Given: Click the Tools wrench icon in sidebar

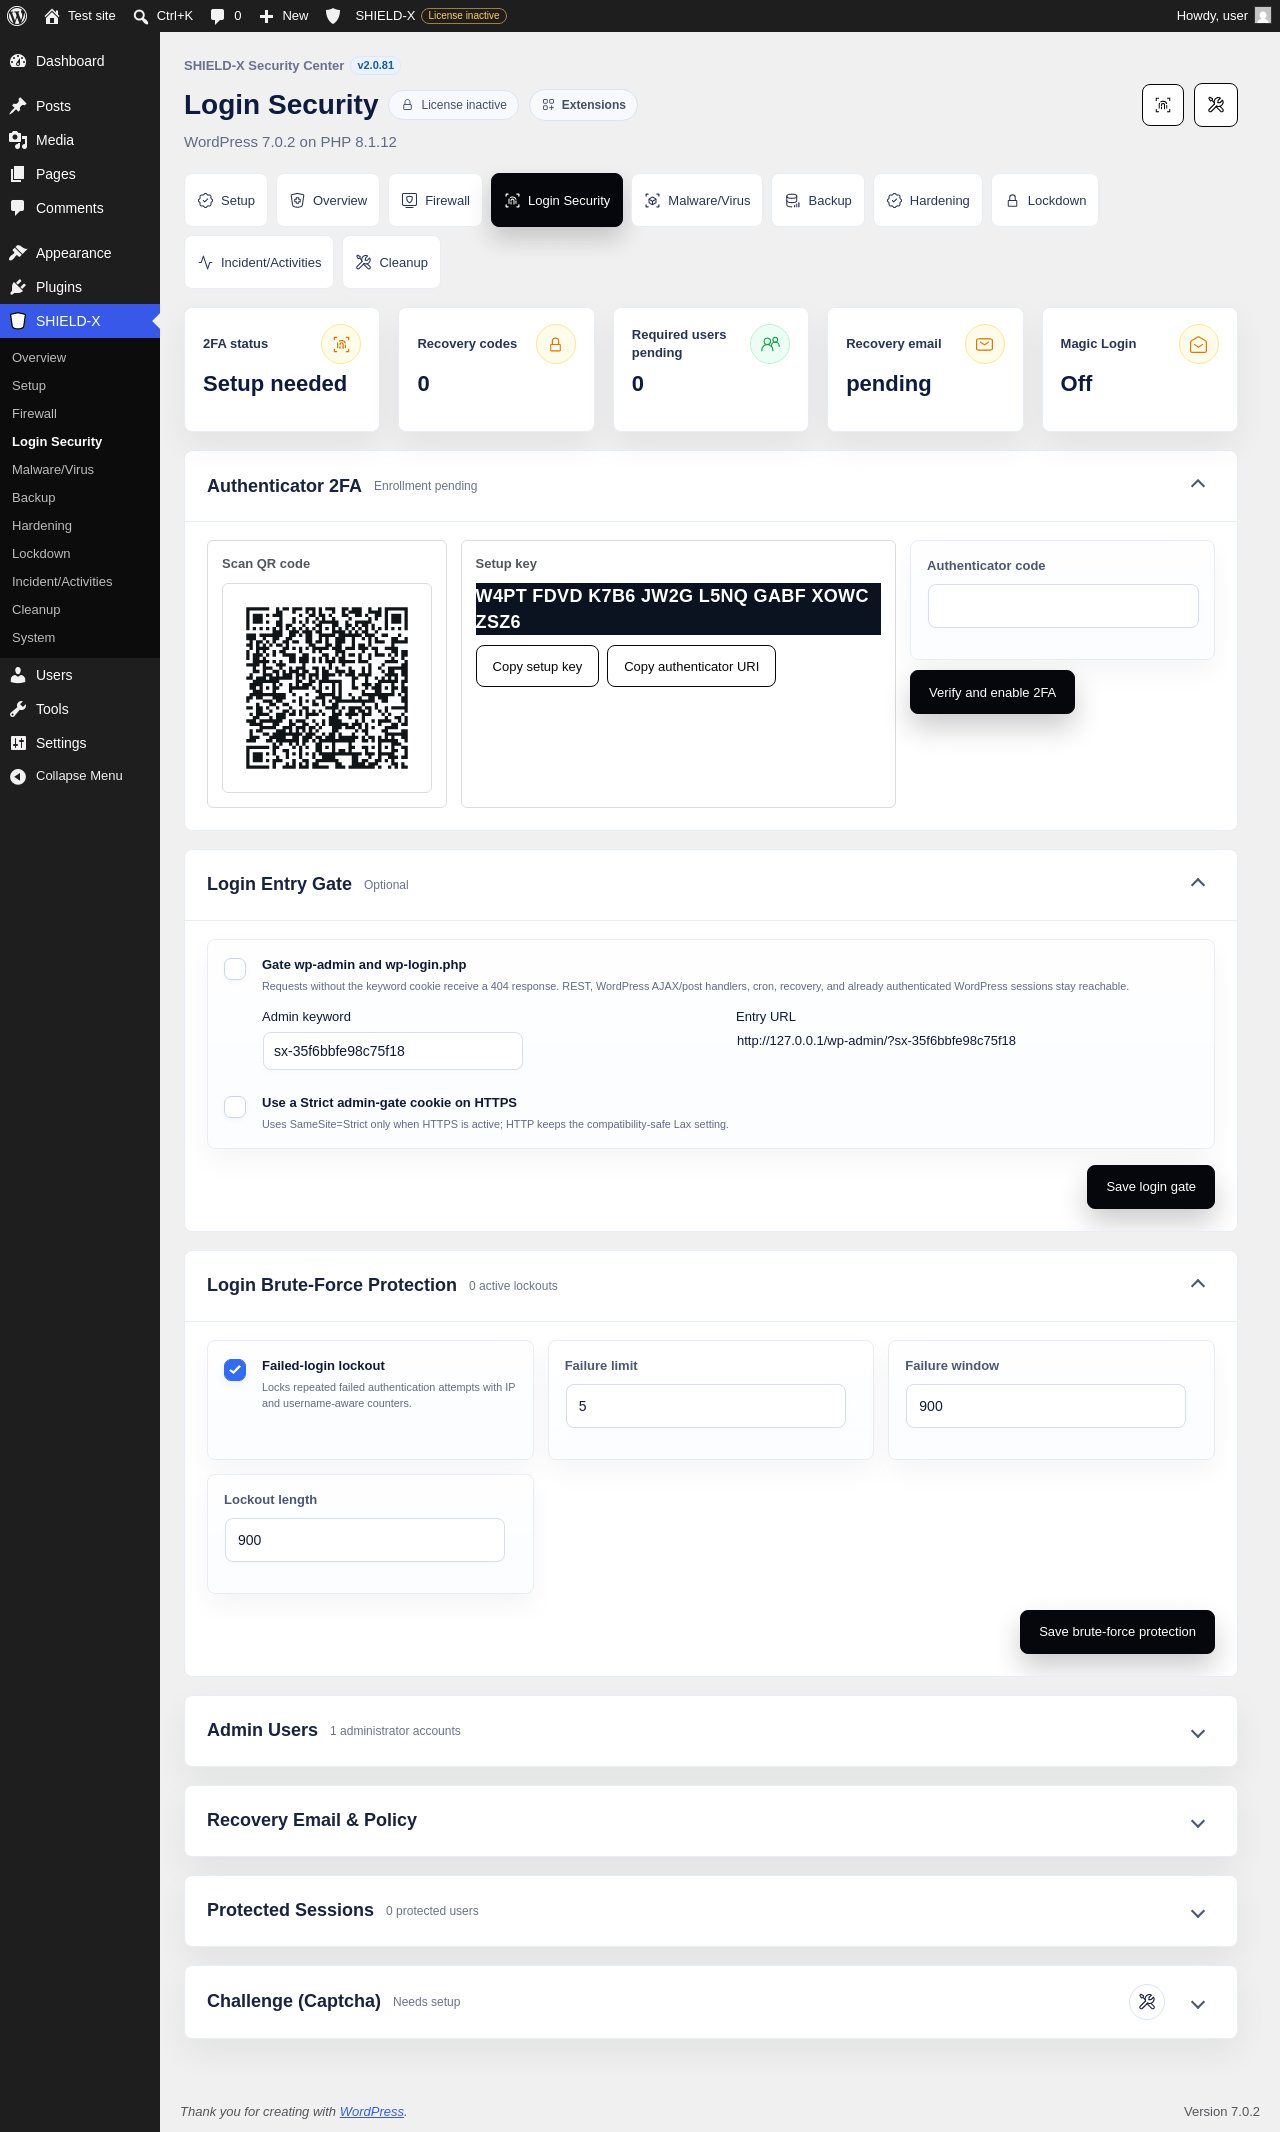Looking at the screenshot, I should 18,709.
